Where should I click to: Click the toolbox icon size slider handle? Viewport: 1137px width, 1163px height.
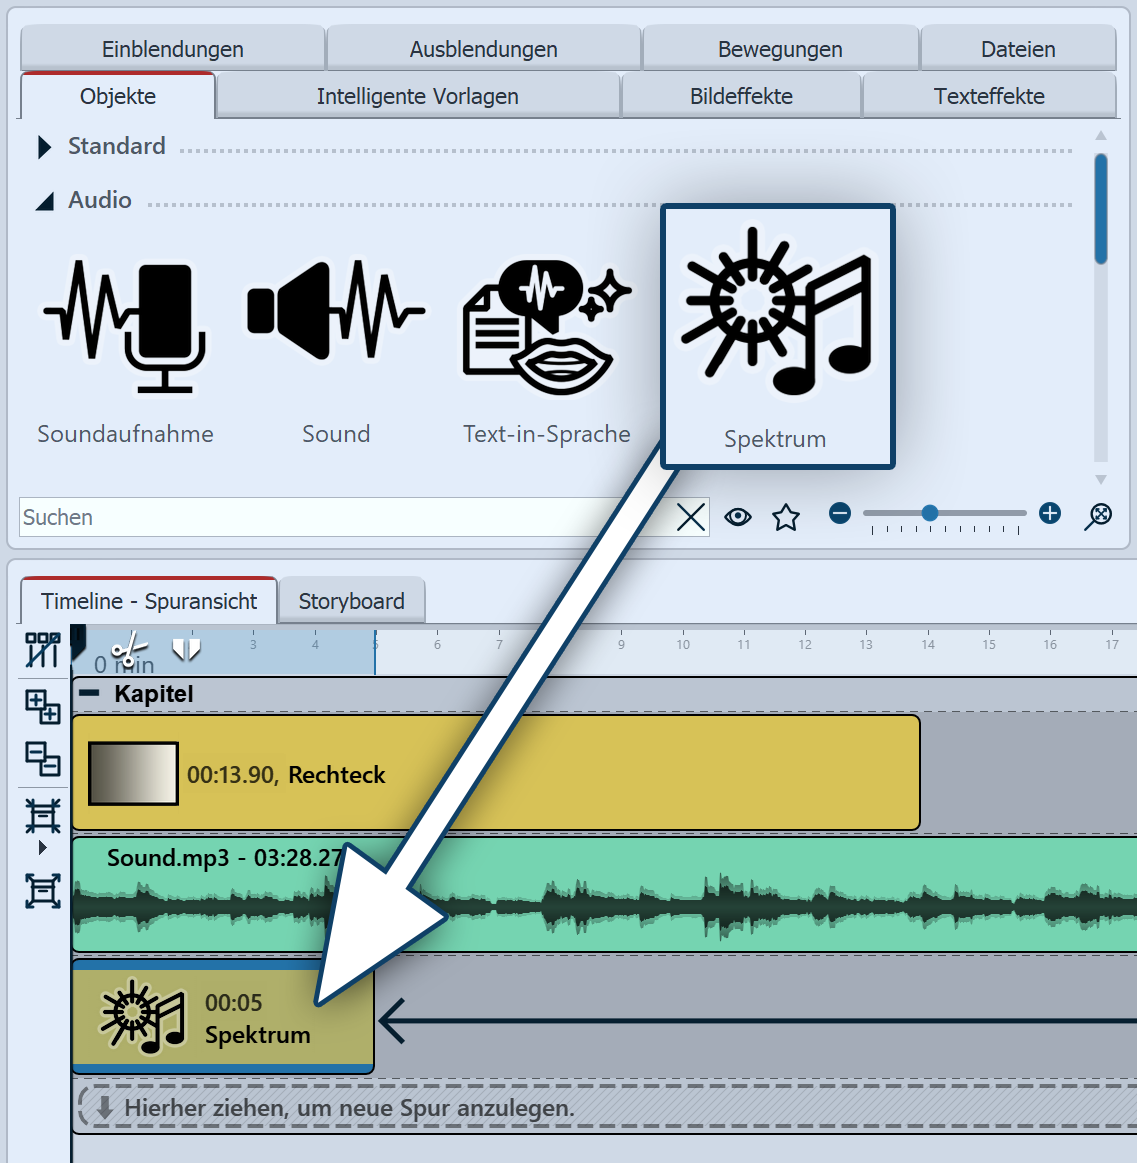(x=930, y=513)
